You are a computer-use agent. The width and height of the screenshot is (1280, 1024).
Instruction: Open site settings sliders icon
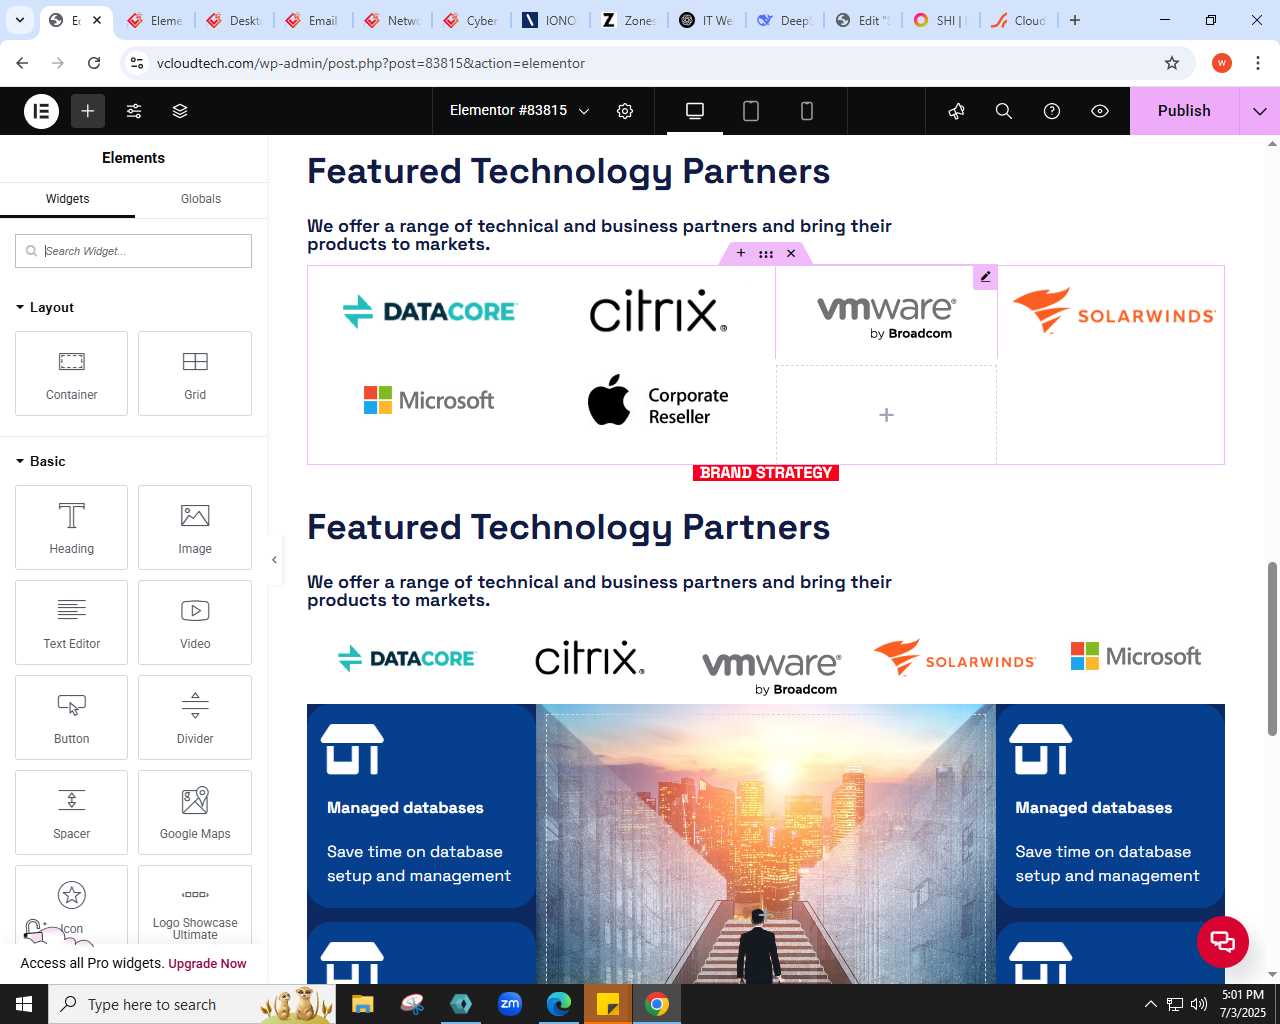(134, 111)
